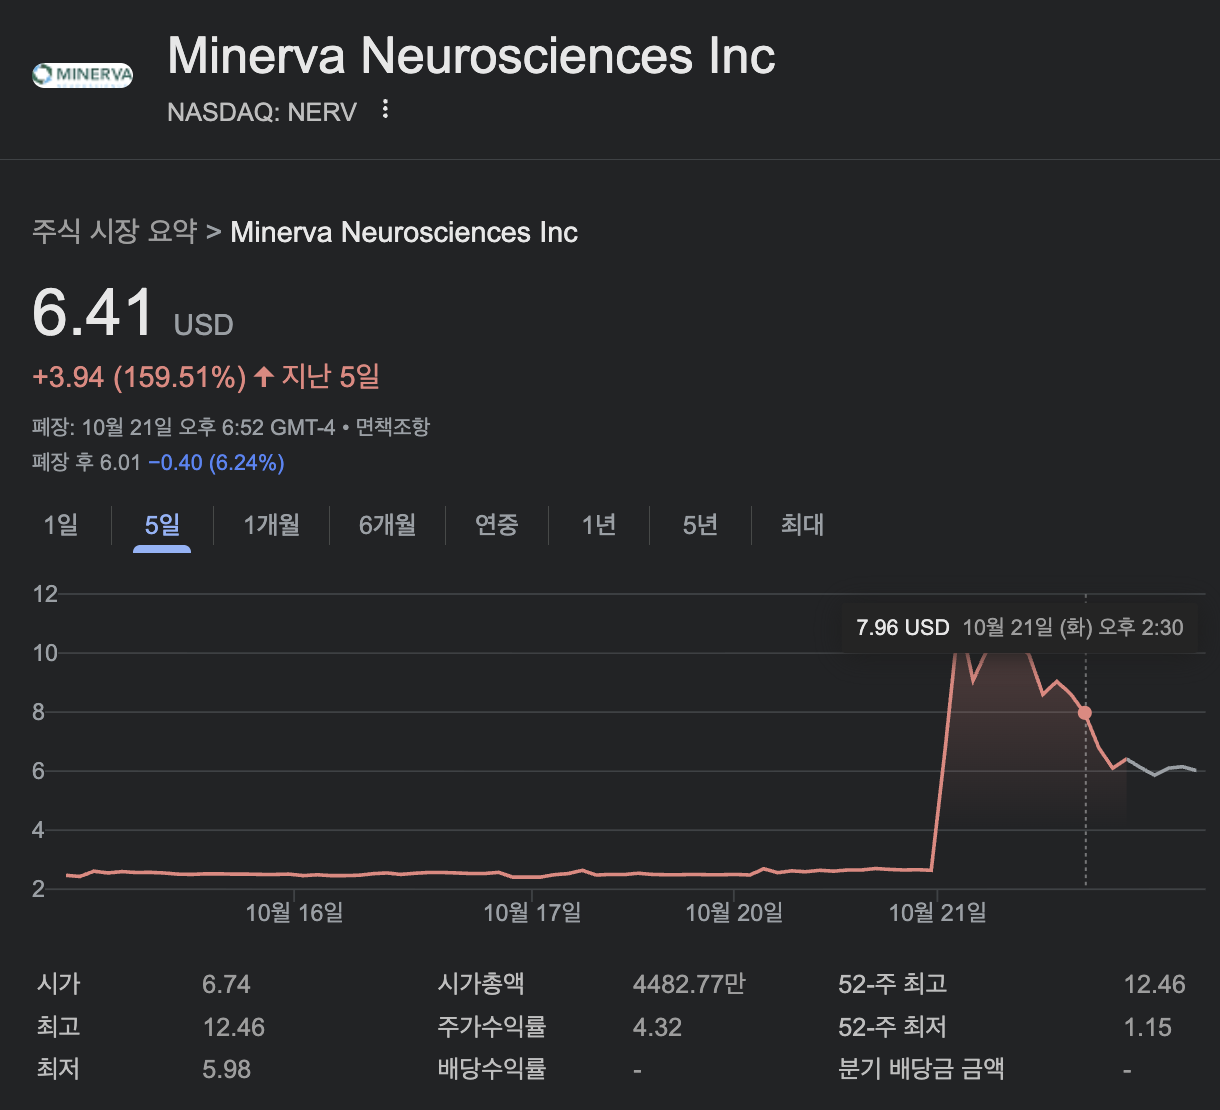The width and height of the screenshot is (1220, 1110).
Task: Click the after-hours −0.40 (6.24%) value
Action: [216, 463]
